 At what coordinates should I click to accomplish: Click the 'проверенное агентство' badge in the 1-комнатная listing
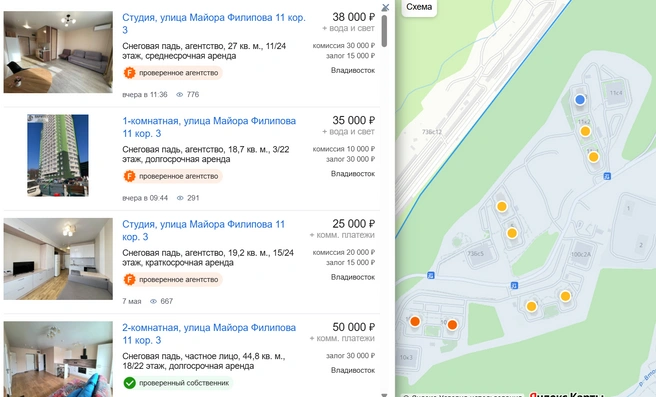pos(173,176)
